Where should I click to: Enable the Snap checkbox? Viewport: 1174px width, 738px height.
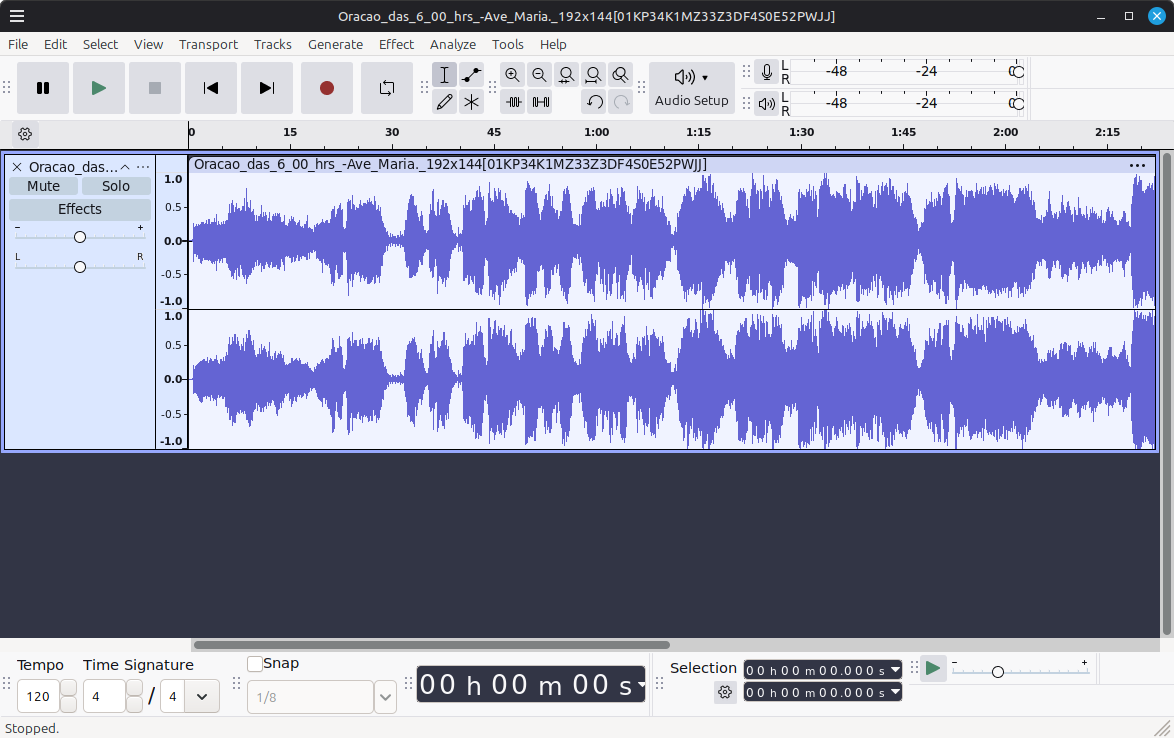(255, 663)
